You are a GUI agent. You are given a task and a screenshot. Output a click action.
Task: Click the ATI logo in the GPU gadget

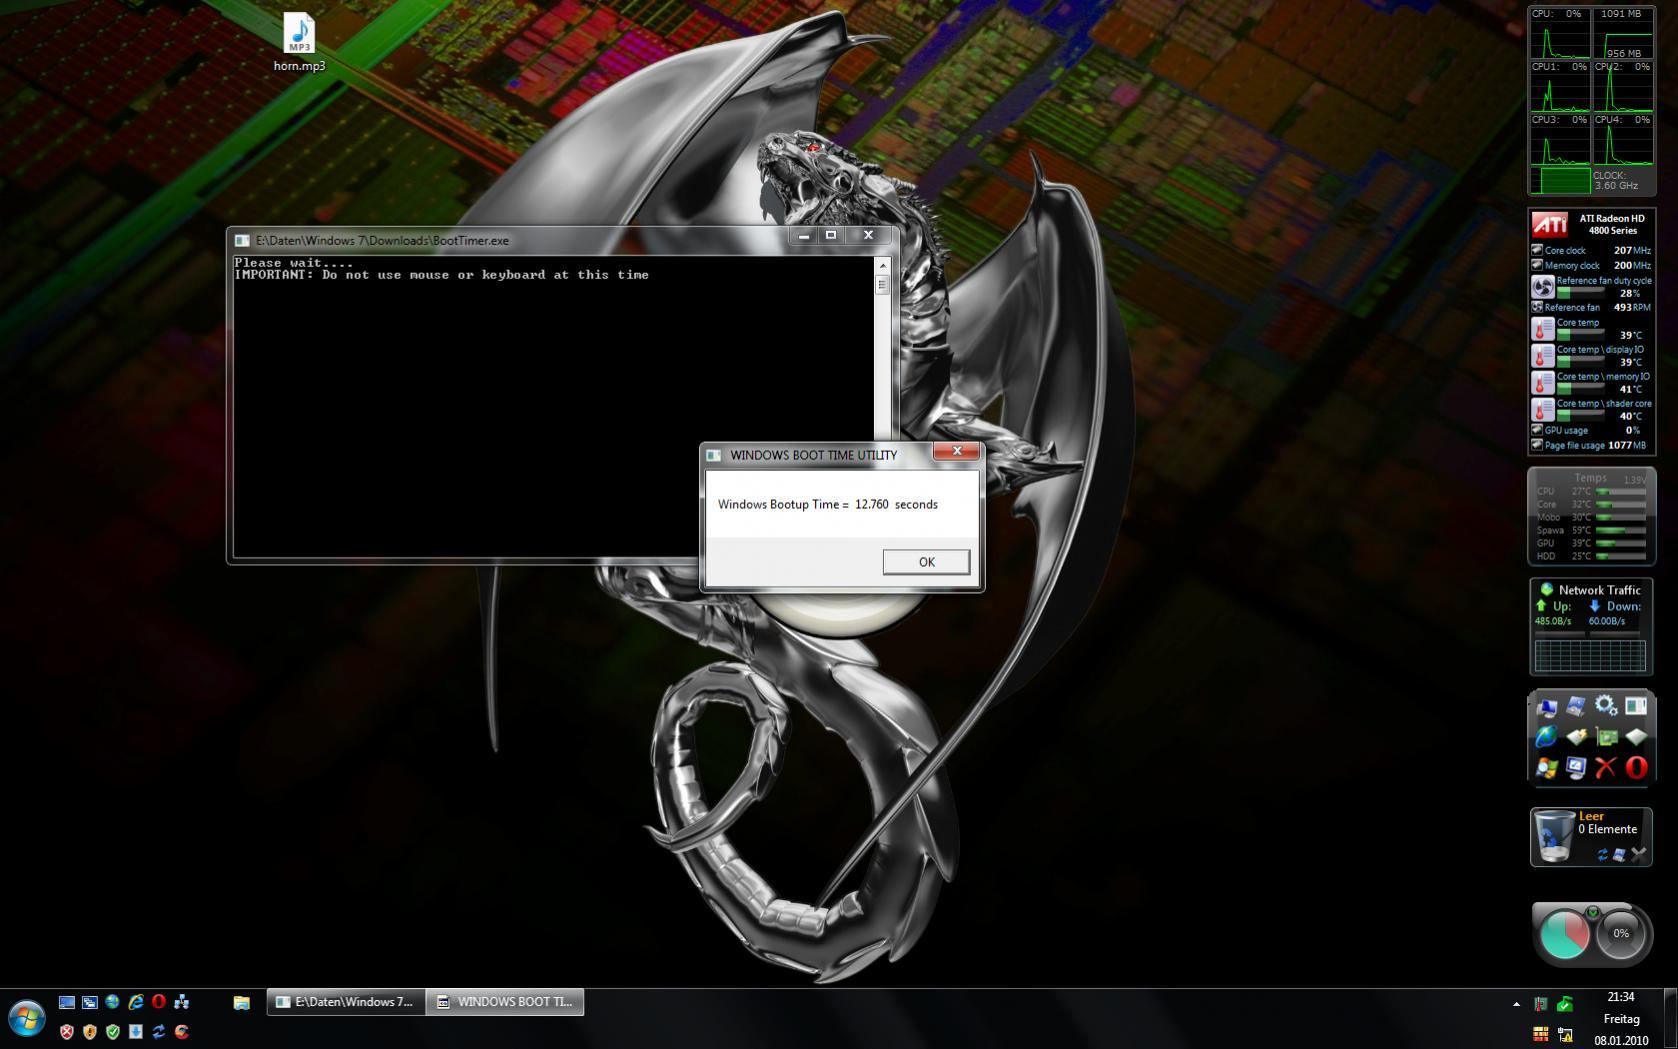click(x=1550, y=224)
